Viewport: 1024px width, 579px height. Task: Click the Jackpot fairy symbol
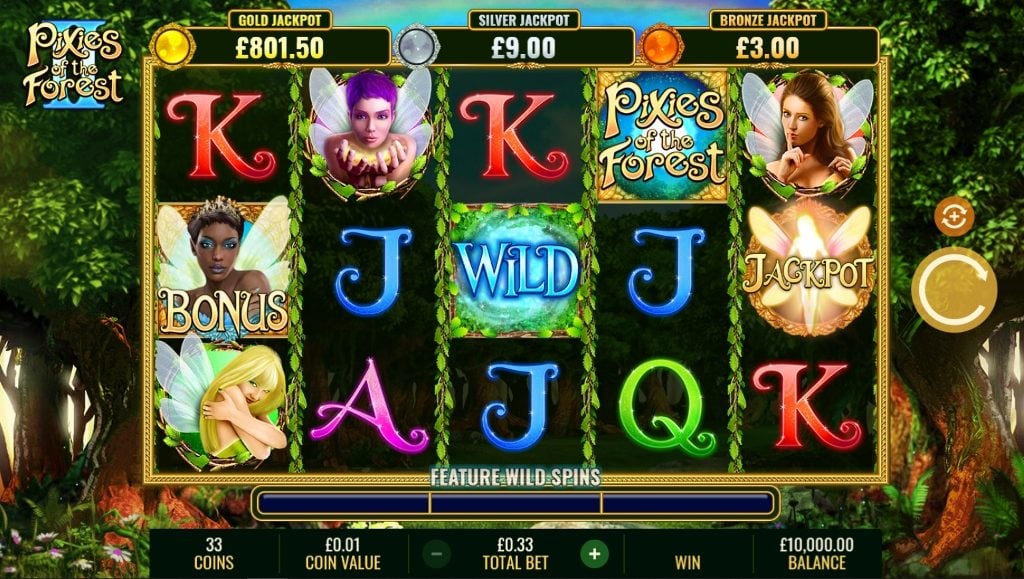tap(808, 270)
